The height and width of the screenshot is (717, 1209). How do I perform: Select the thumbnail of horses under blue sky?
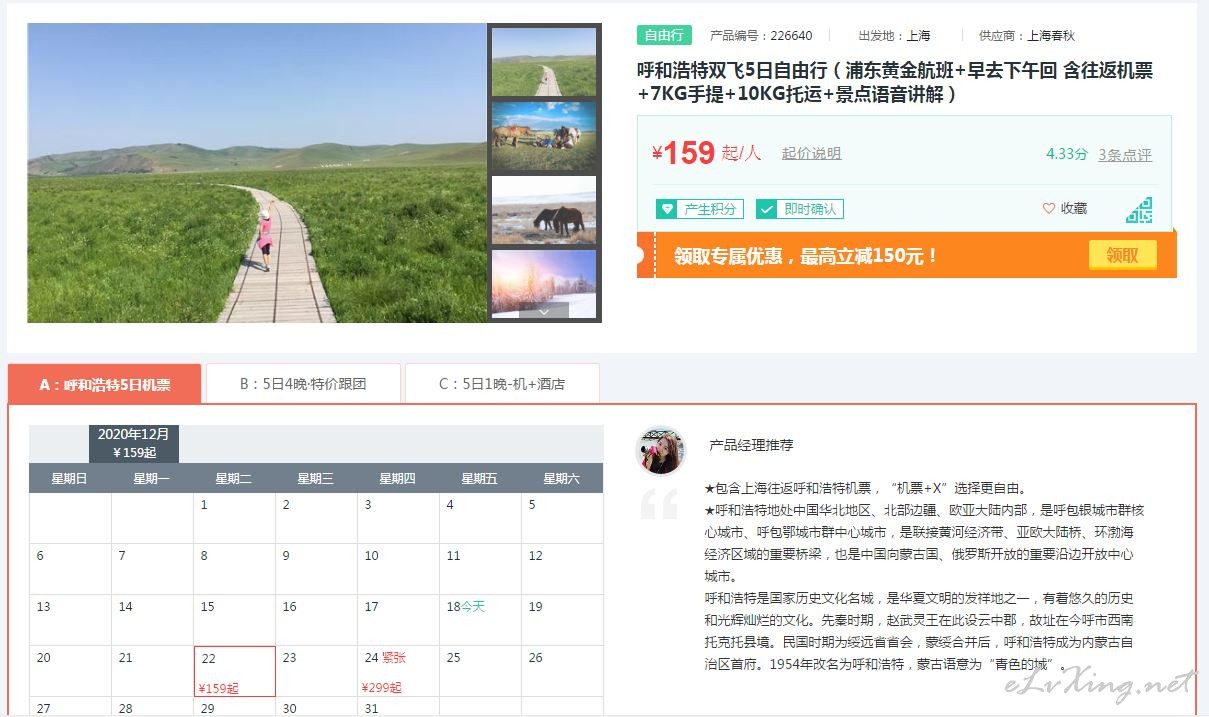click(544, 136)
